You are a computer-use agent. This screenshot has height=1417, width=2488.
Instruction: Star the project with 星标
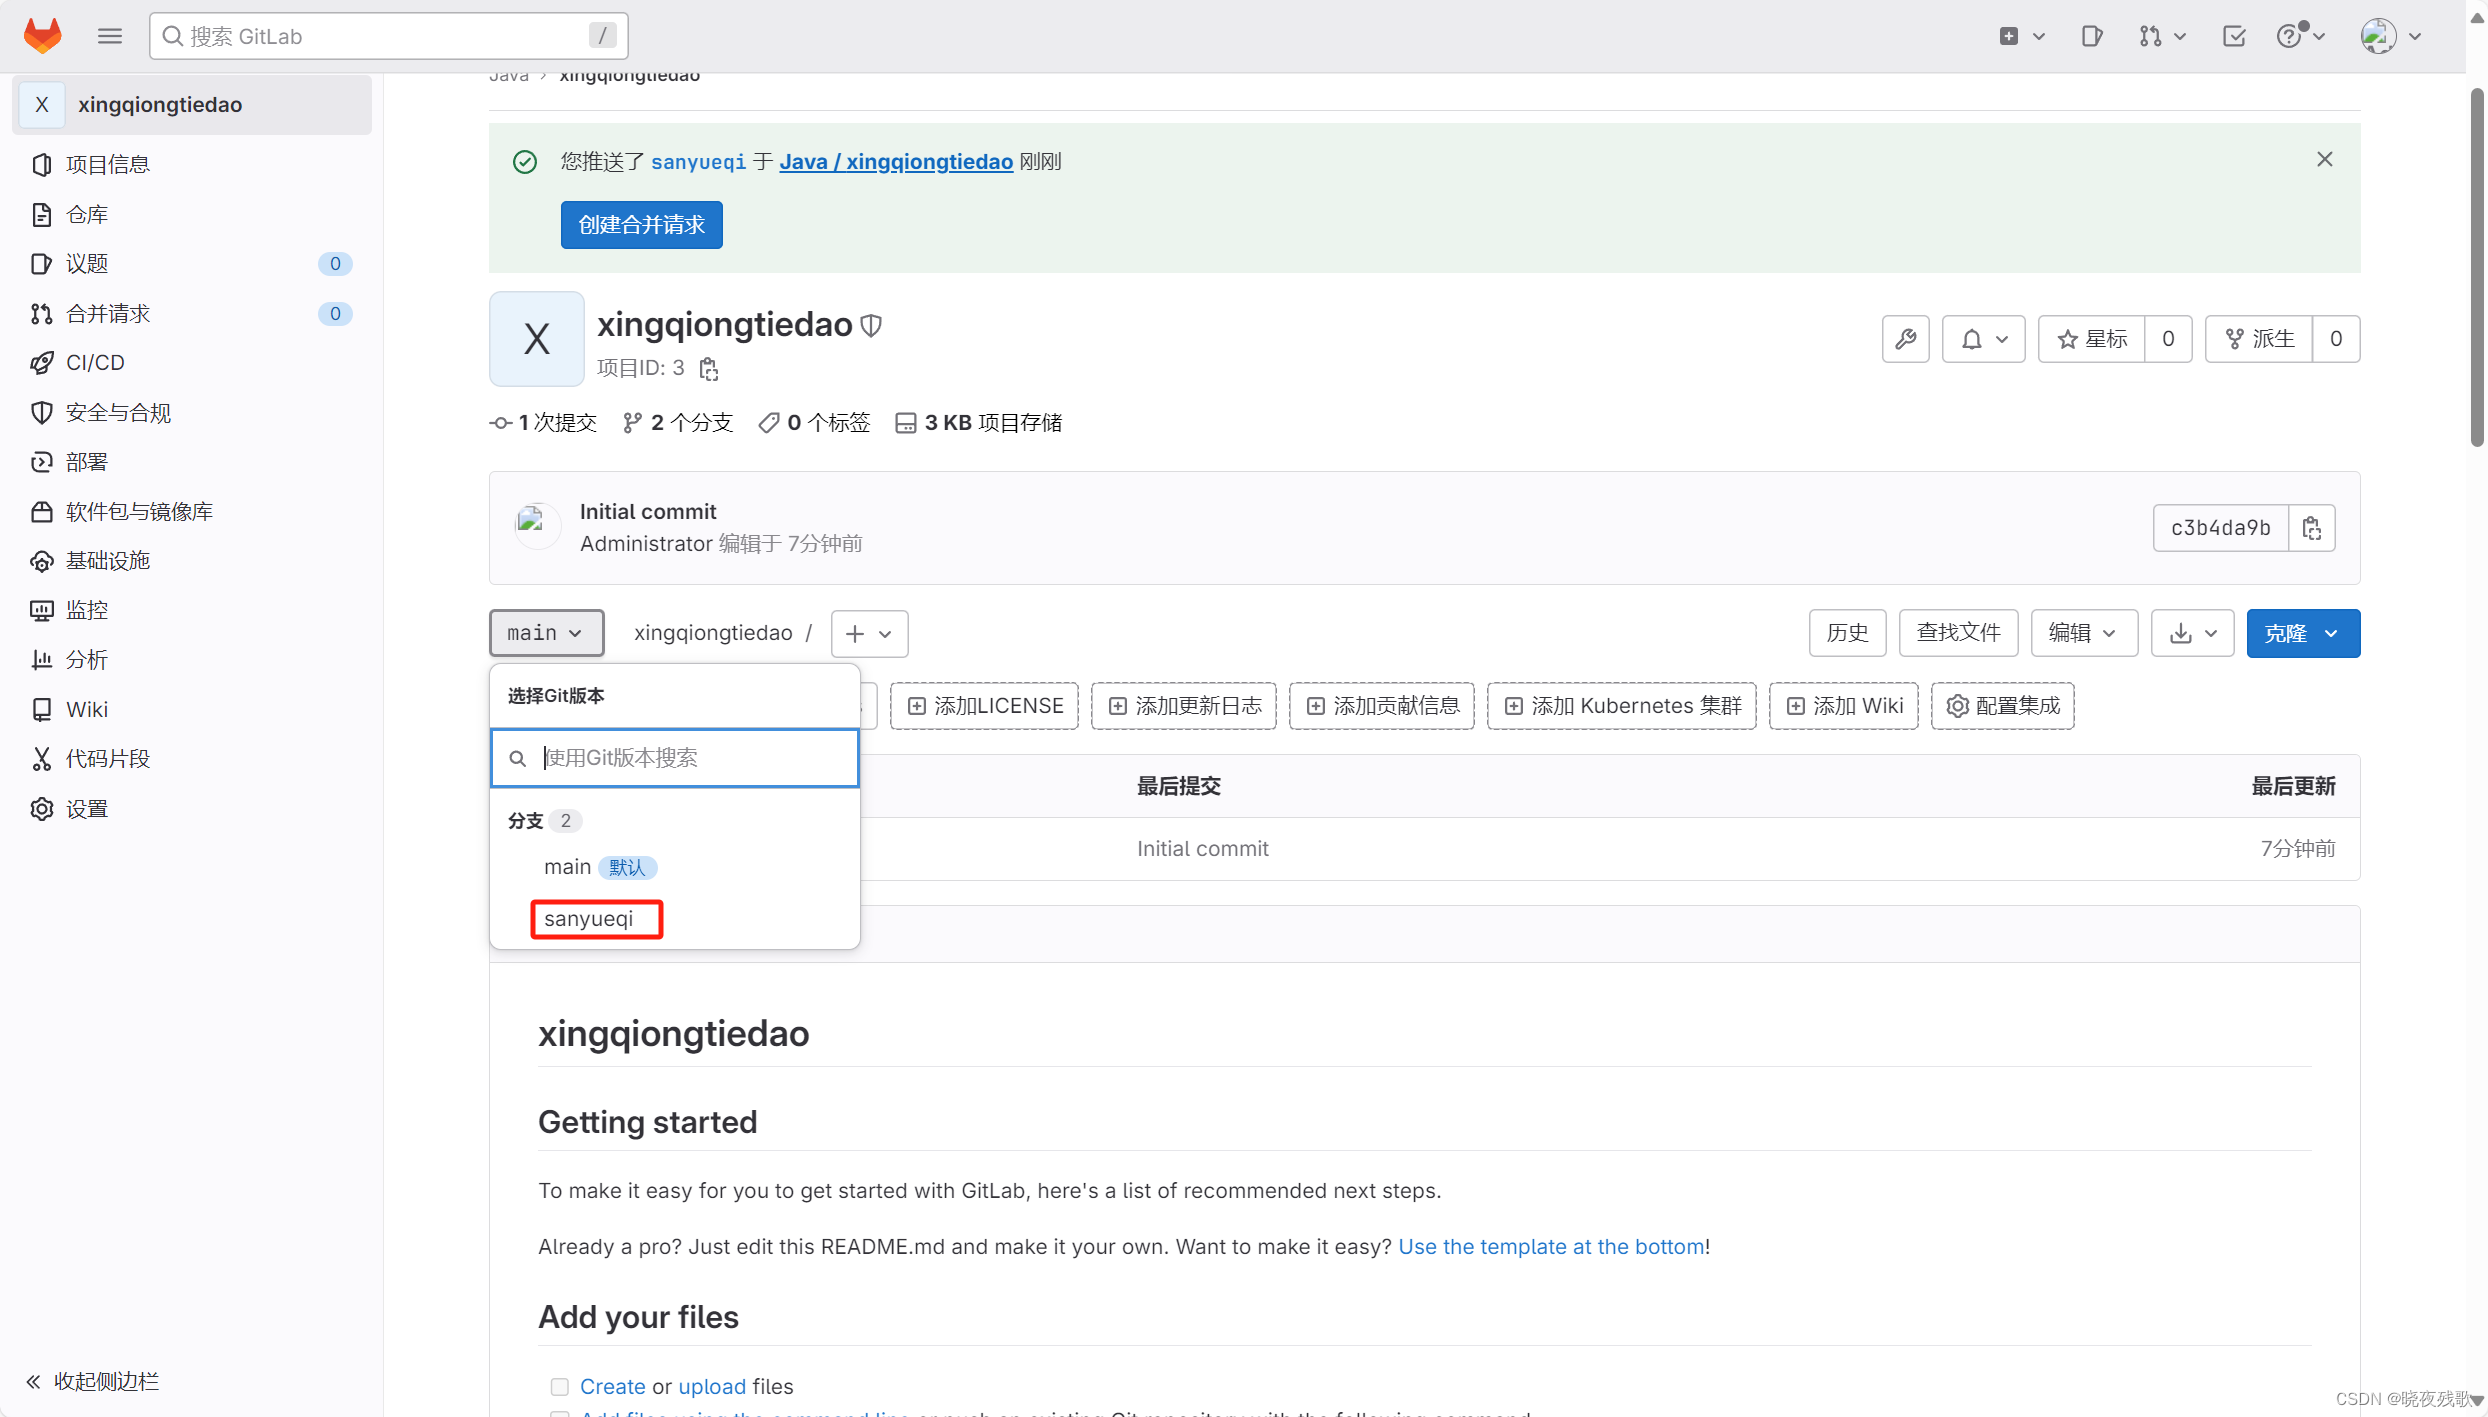pyautogui.click(x=2091, y=339)
